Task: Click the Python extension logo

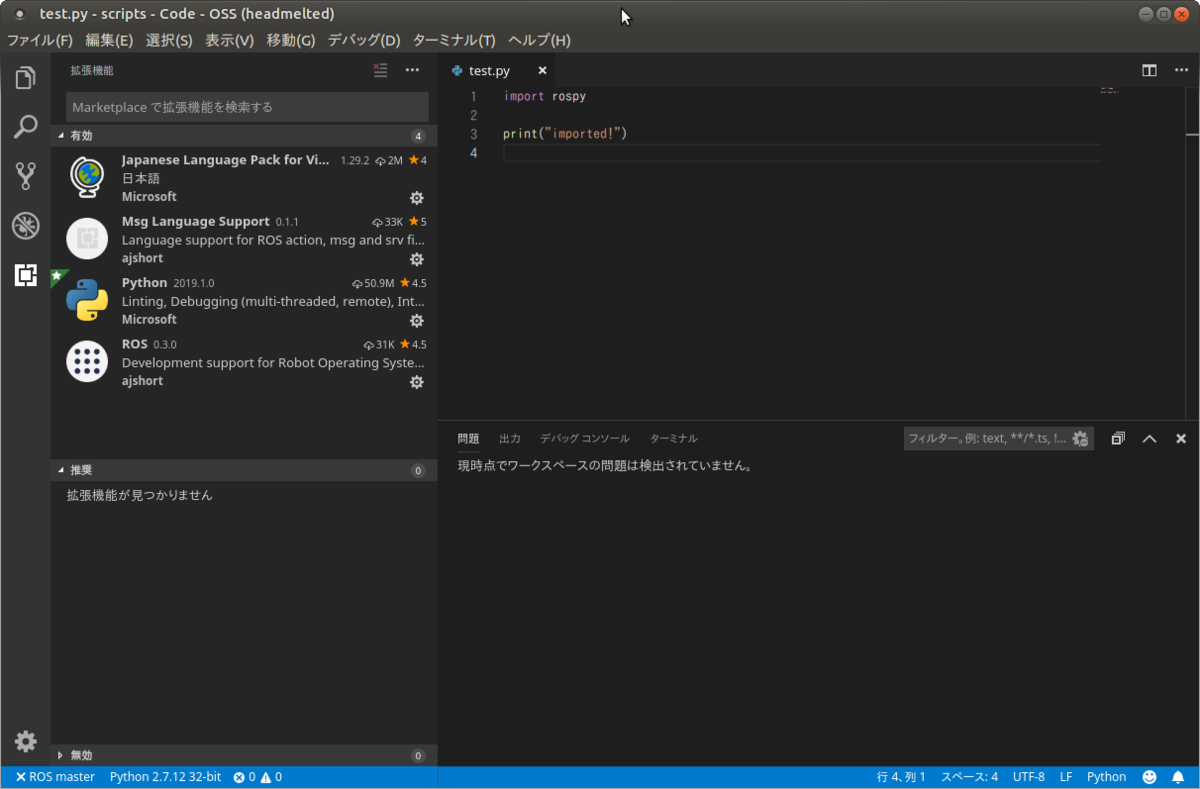Action: click(87, 300)
